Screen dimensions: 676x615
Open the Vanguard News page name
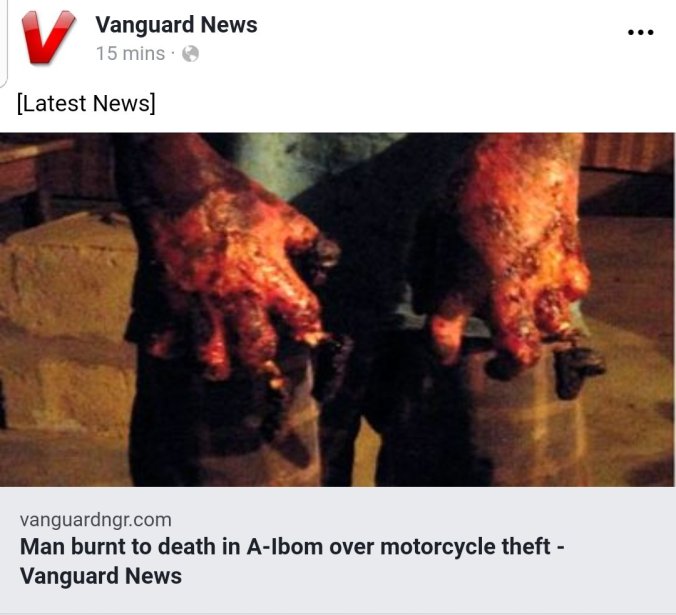coord(176,25)
